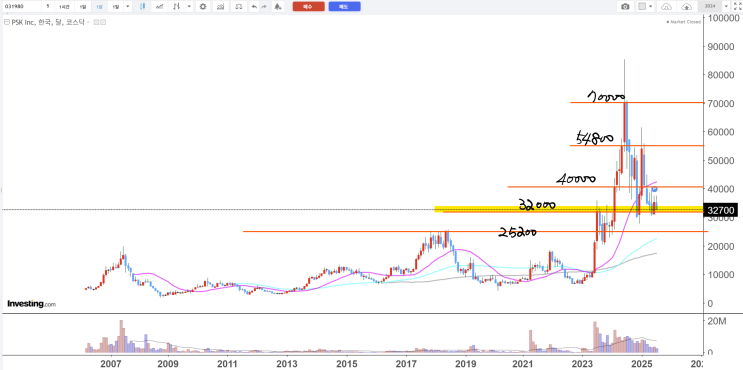Click the 2011 time axis label

227,363
